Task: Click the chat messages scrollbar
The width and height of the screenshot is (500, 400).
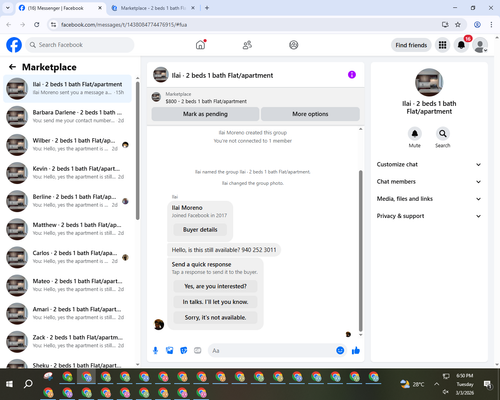Action: click(x=360, y=250)
